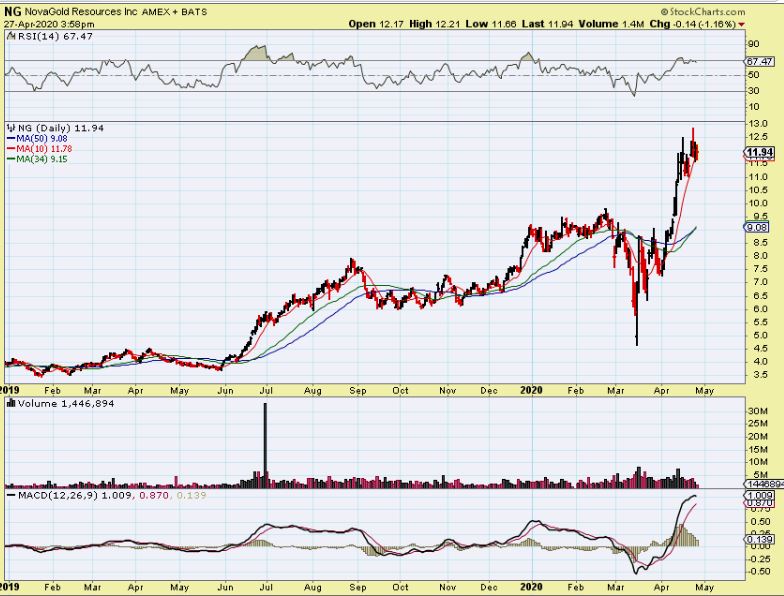Viewport: 784px width, 596px height.
Task: Click the AMEX + BATS exchange label
Action: pyautogui.click(x=174, y=12)
